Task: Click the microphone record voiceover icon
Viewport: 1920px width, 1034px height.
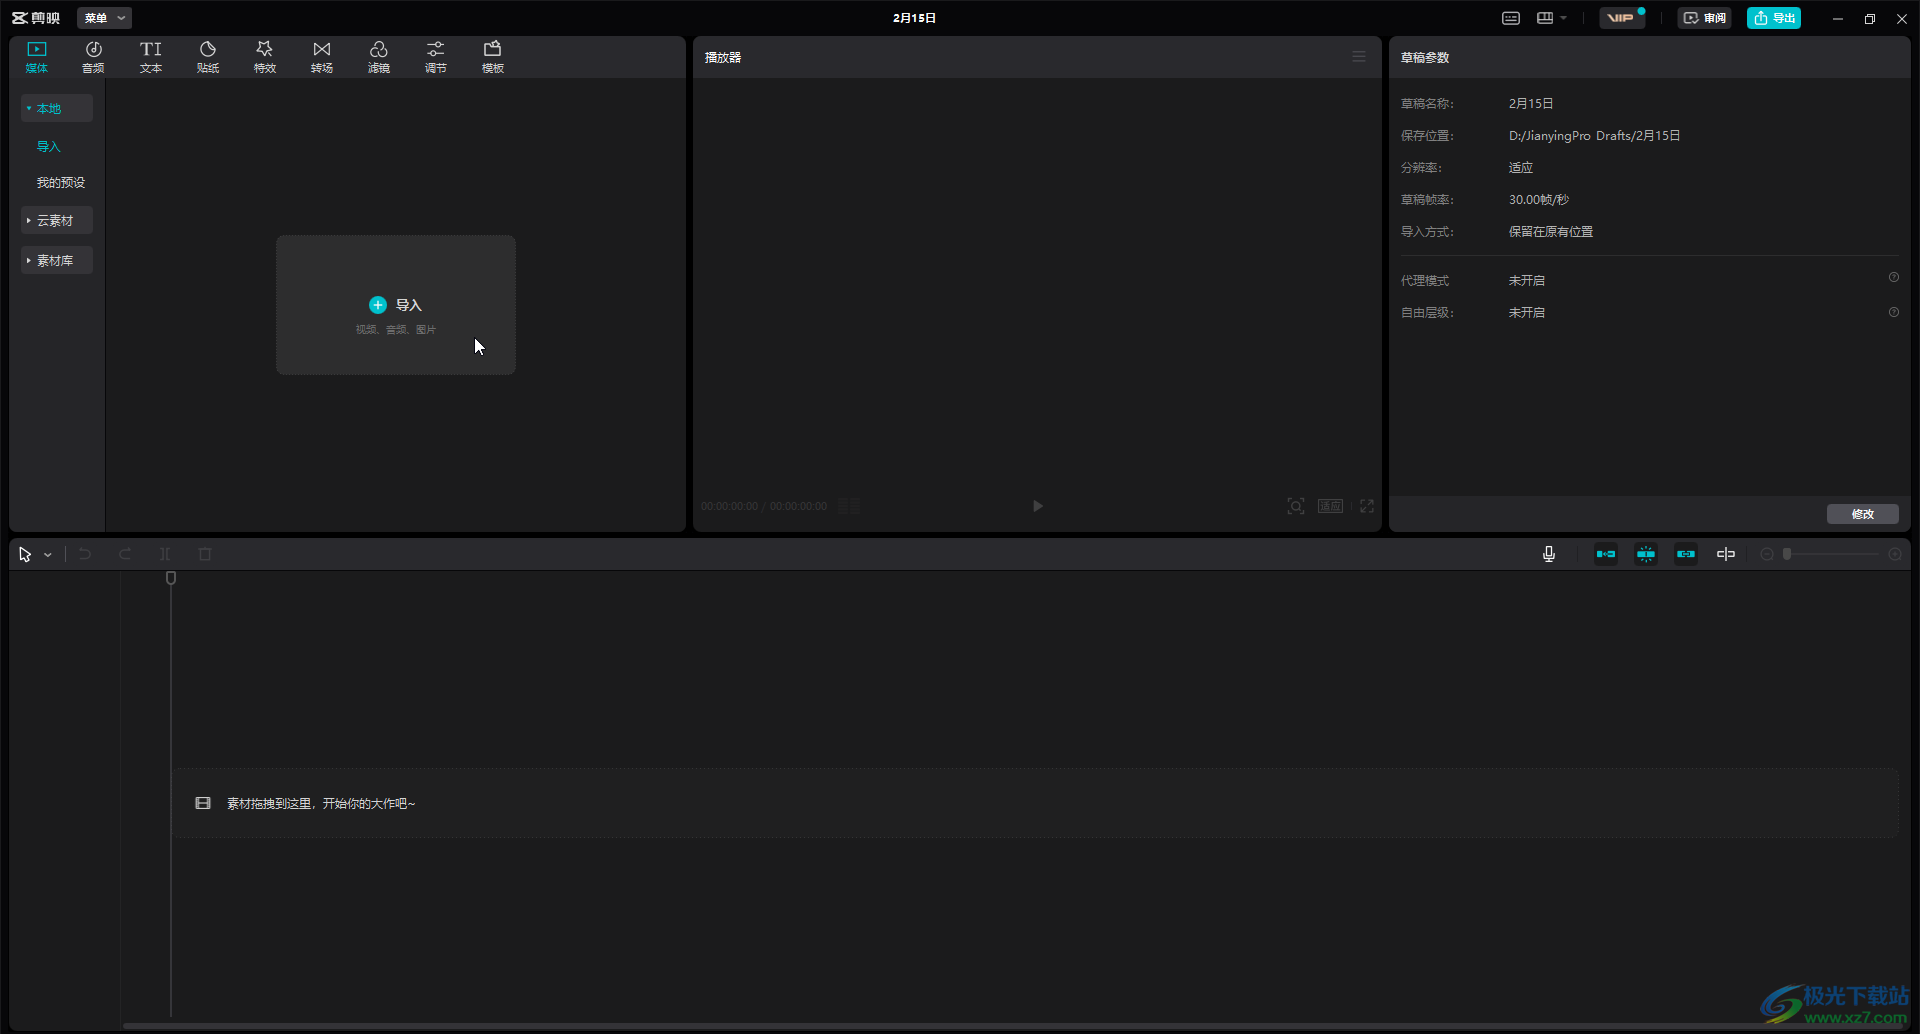Action: click(x=1549, y=554)
